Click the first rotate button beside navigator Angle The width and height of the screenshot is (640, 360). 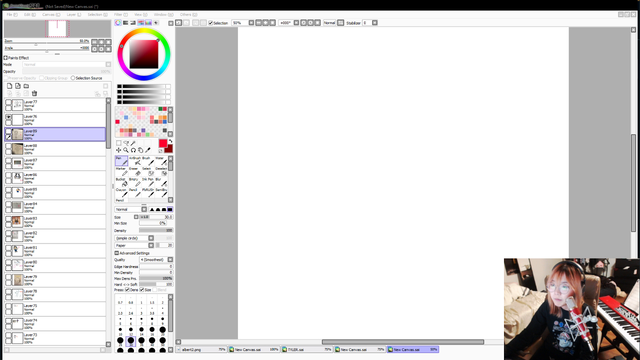tap(95, 49)
